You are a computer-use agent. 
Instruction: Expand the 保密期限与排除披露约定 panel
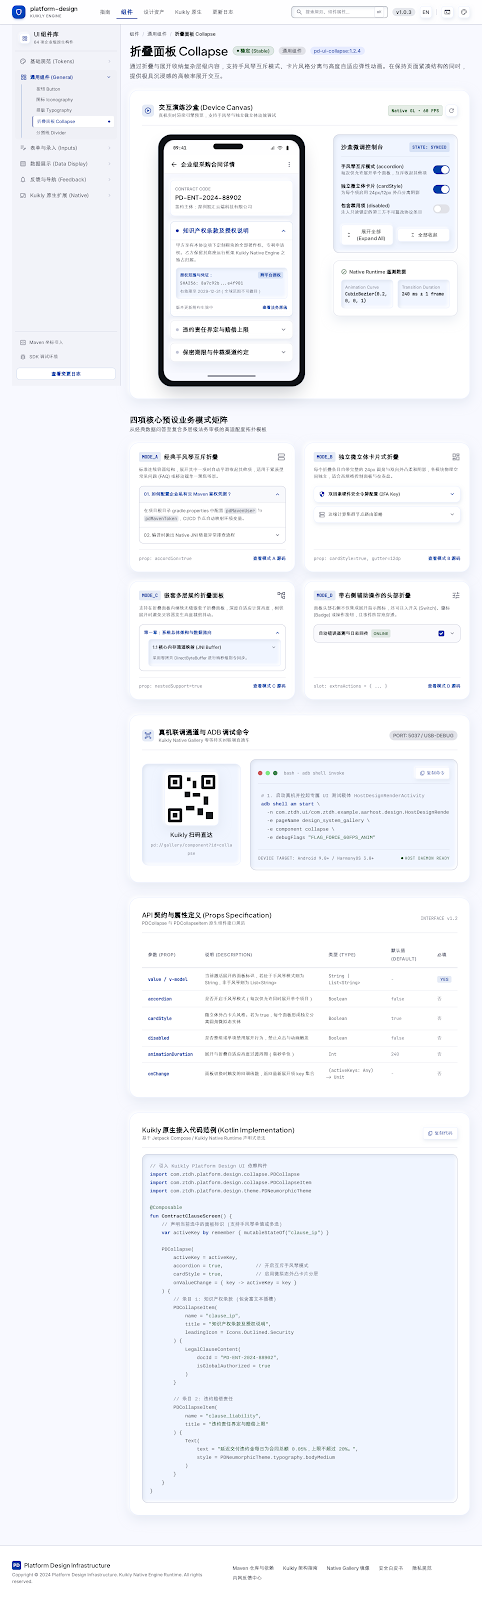pyautogui.click(x=231, y=352)
